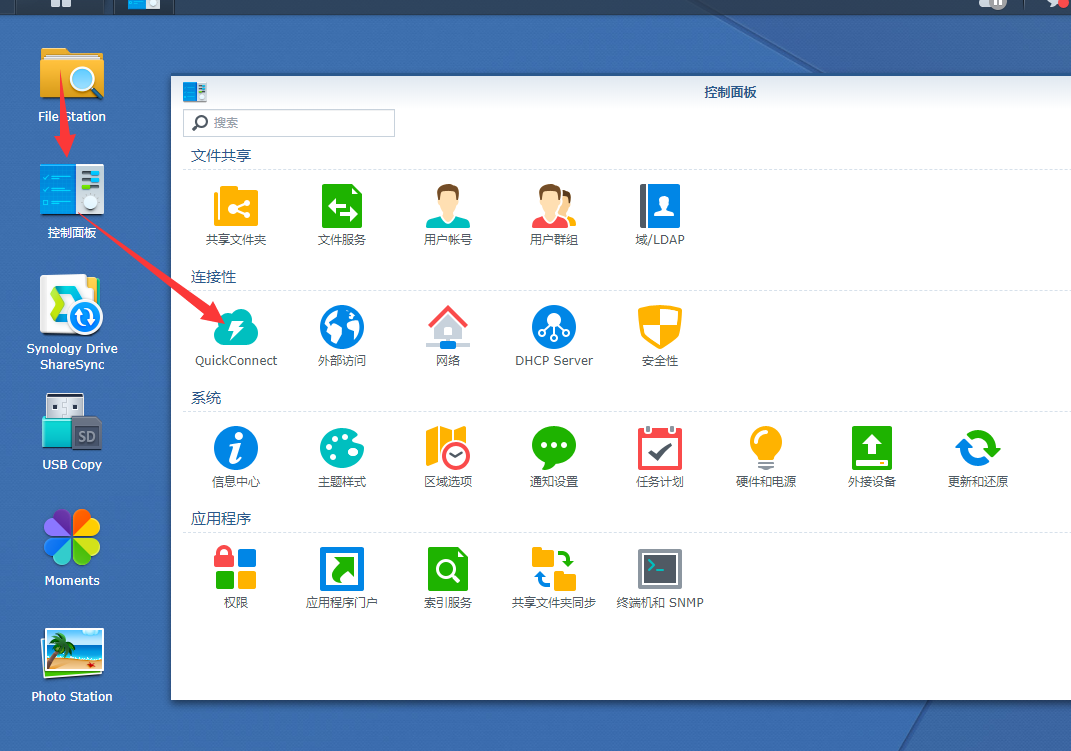Click the main menu grid button in the taskbar
The width and height of the screenshot is (1071, 751).
pyautogui.click(x=61, y=4)
